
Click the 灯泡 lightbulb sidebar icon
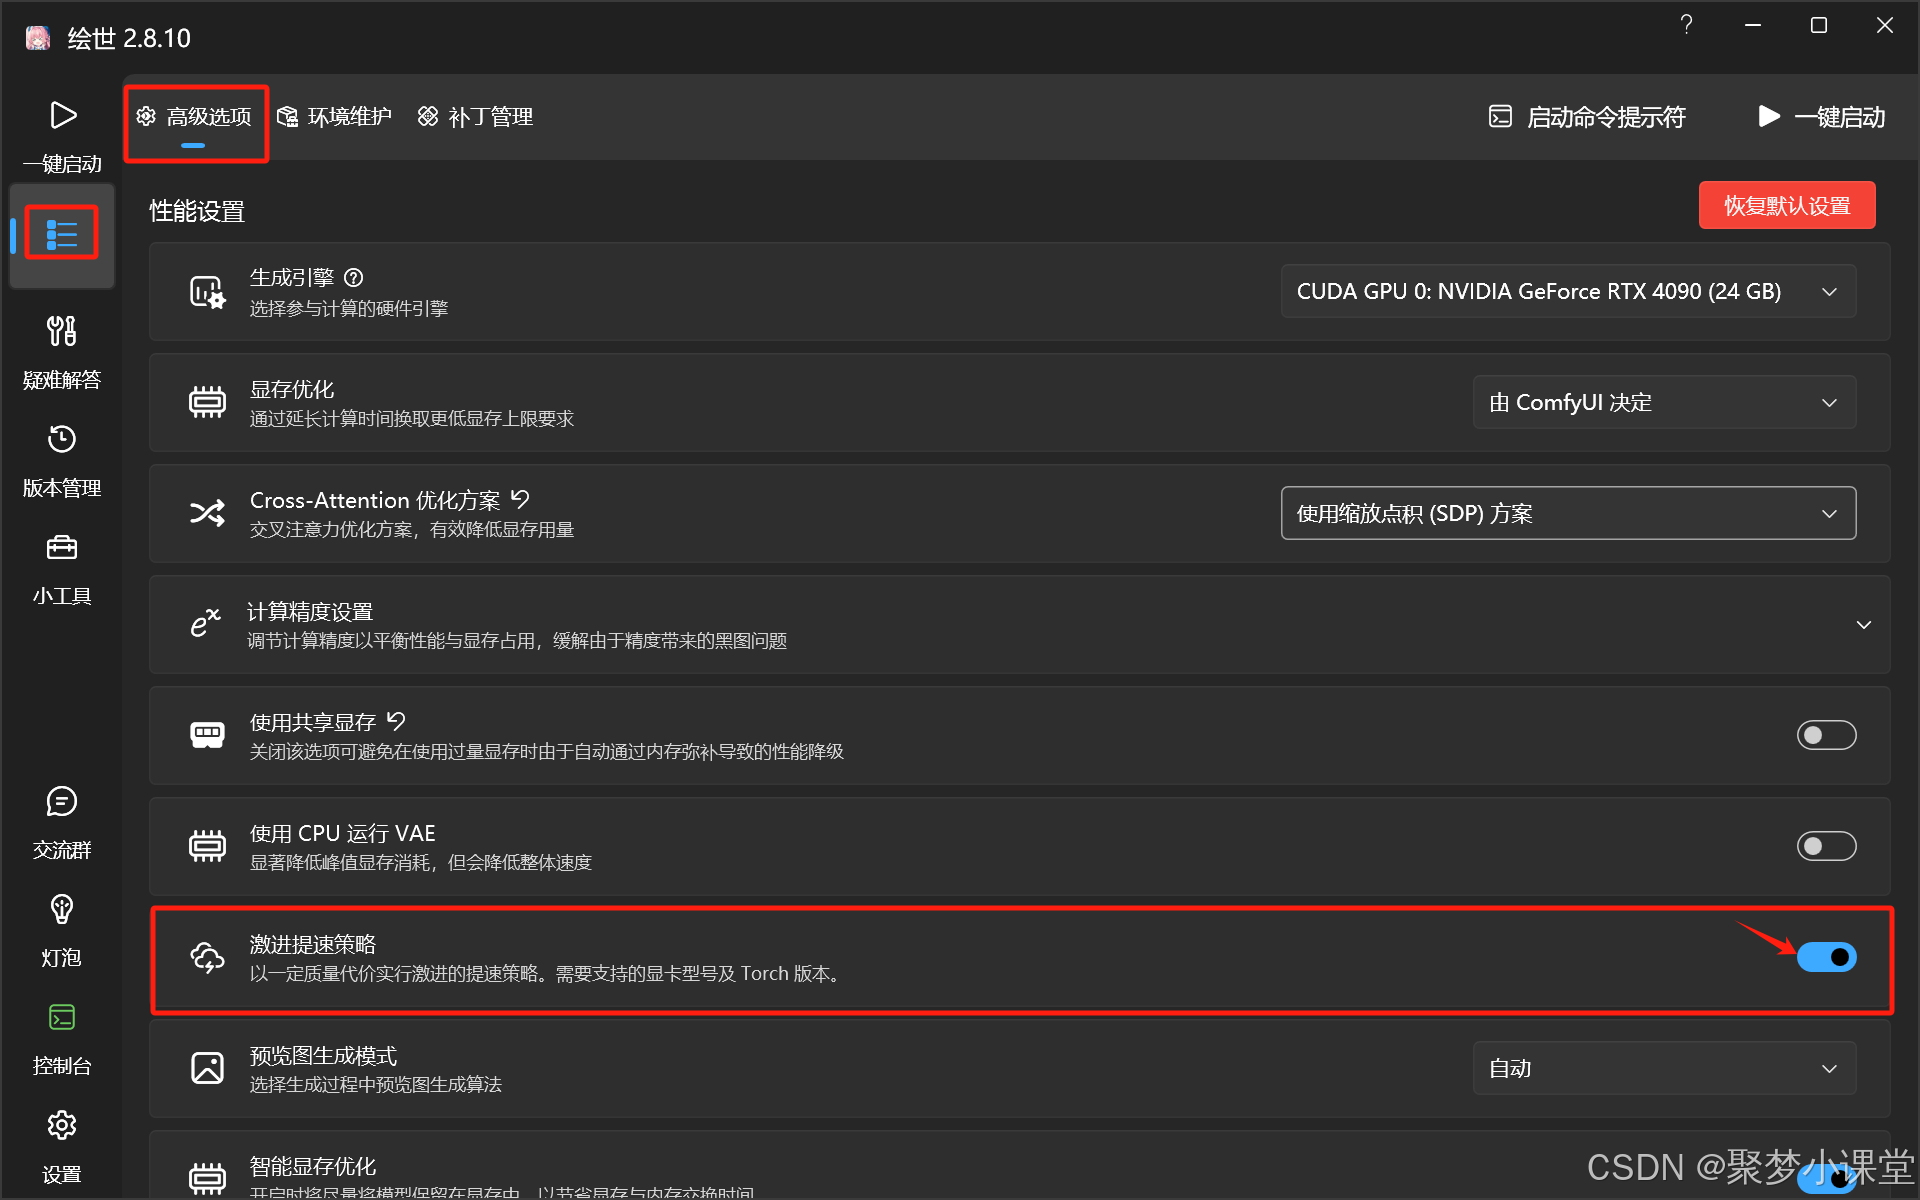click(x=62, y=910)
